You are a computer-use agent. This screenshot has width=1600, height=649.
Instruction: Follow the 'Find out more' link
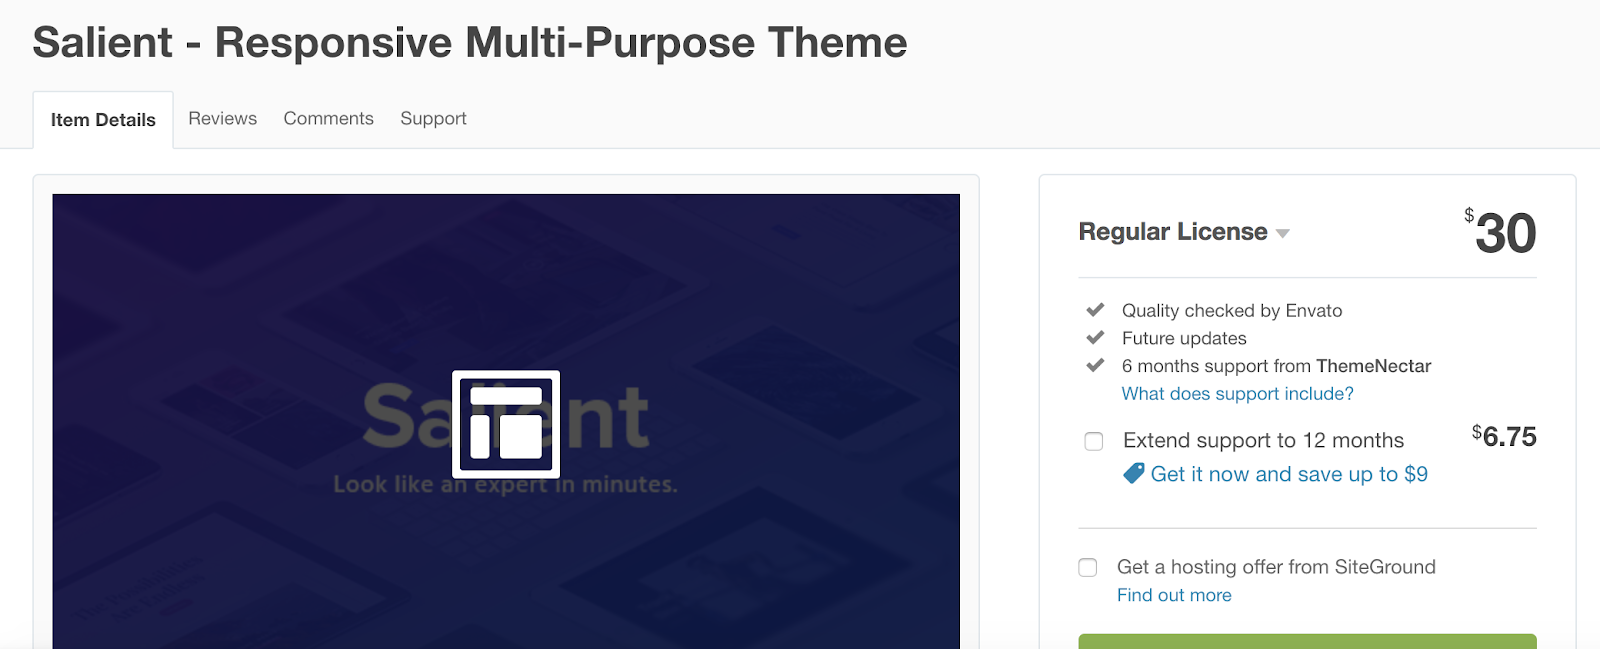[1174, 595]
